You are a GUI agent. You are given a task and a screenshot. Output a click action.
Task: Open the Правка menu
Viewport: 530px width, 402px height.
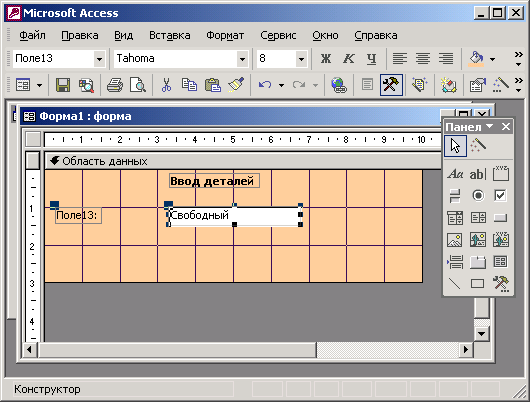coord(80,36)
